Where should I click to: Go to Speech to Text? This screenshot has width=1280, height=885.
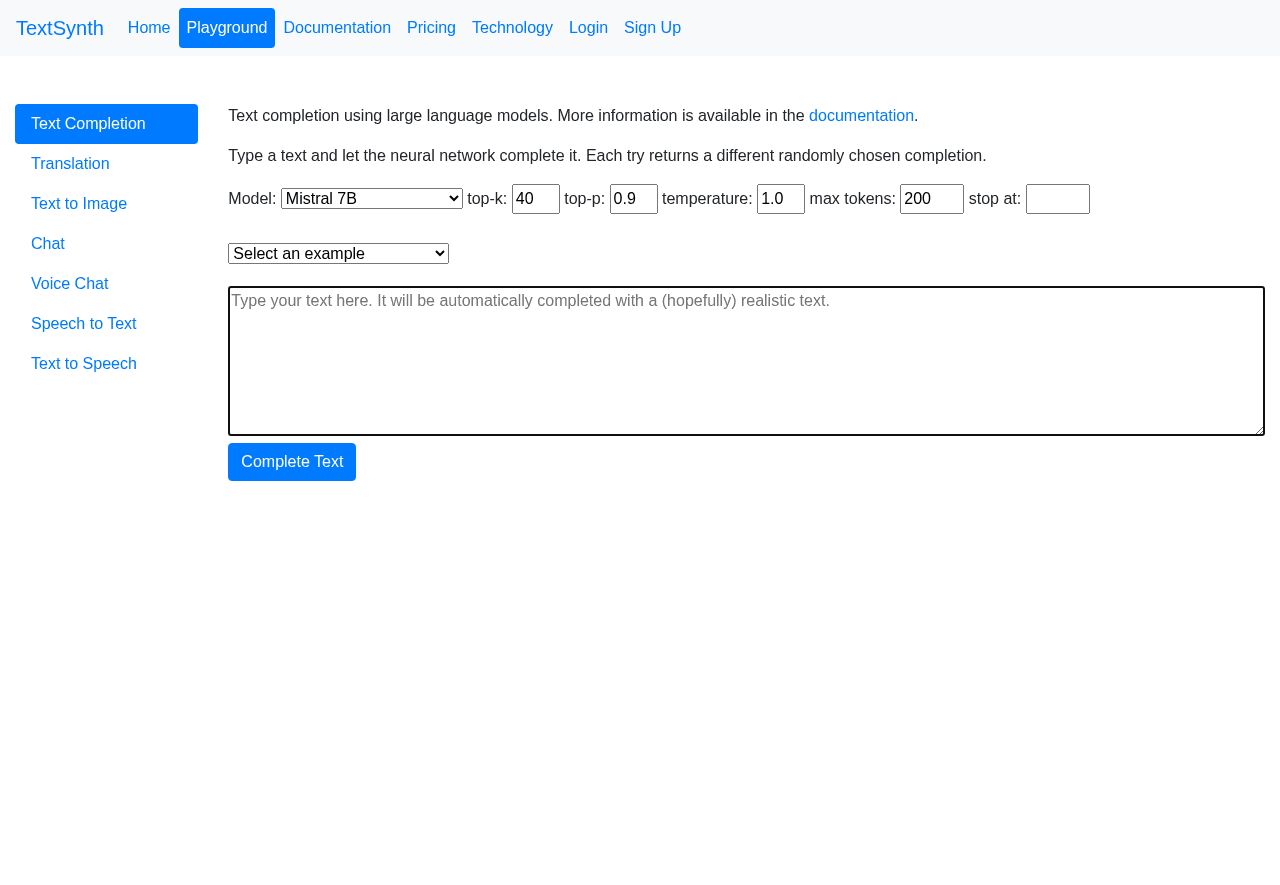(83, 321)
